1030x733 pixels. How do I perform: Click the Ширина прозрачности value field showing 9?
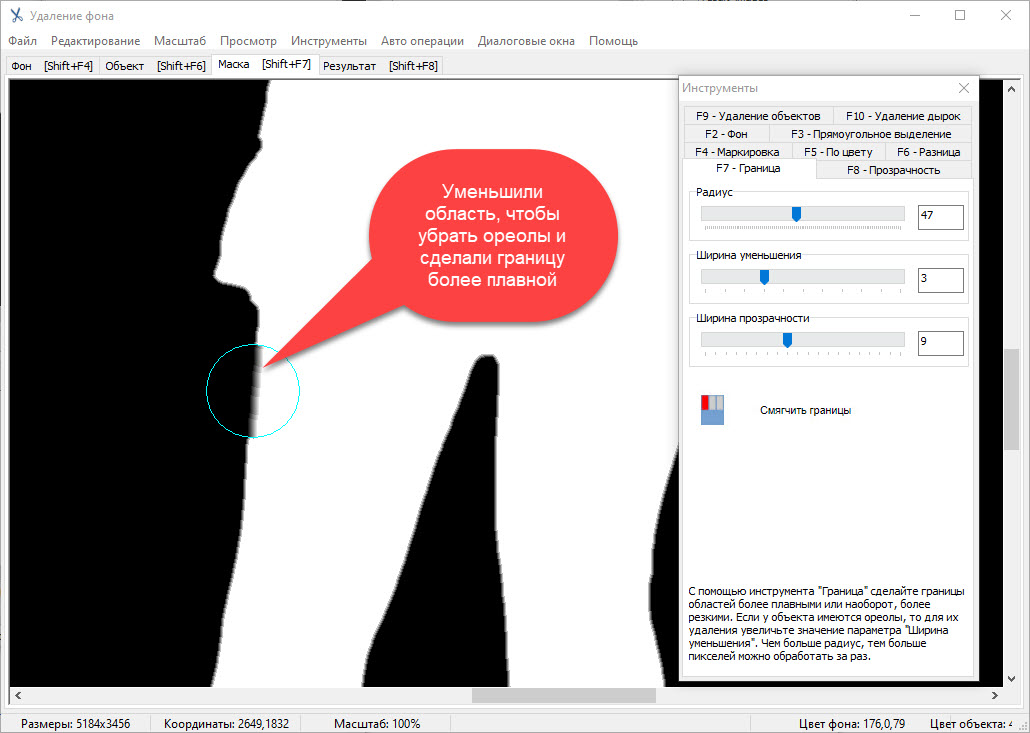pyautogui.click(x=940, y=343)
